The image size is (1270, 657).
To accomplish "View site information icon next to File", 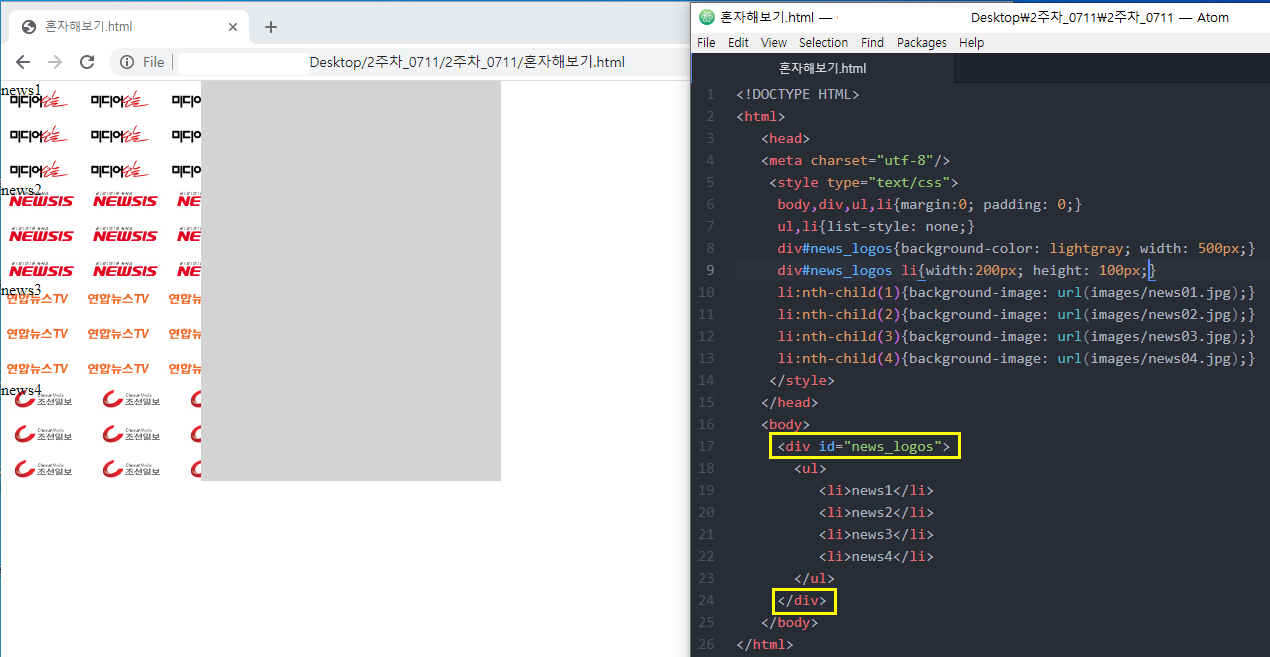I will coord(127,62).
